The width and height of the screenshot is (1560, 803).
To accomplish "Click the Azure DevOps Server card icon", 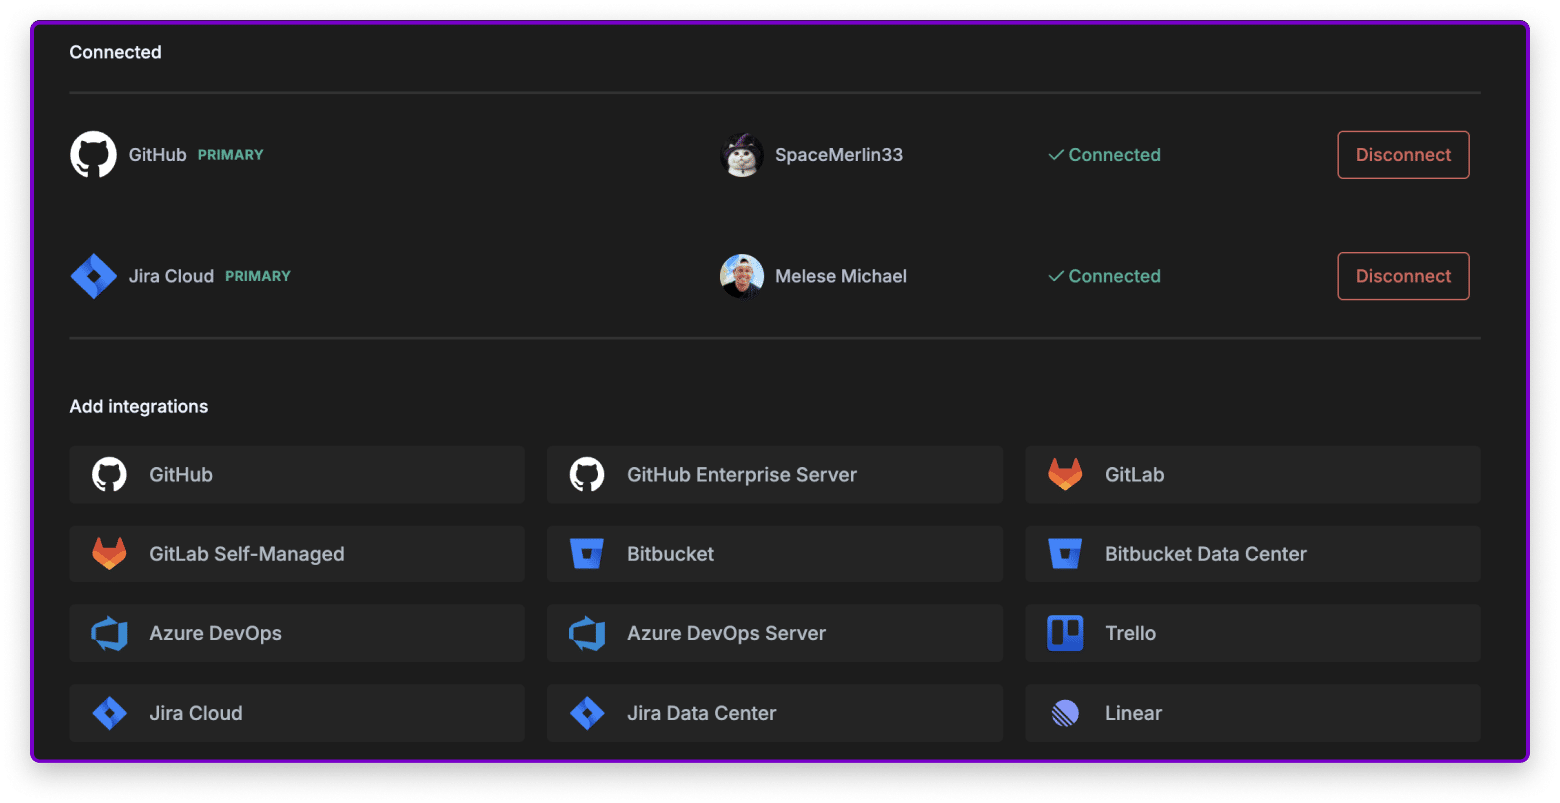I will click(587, 633).
